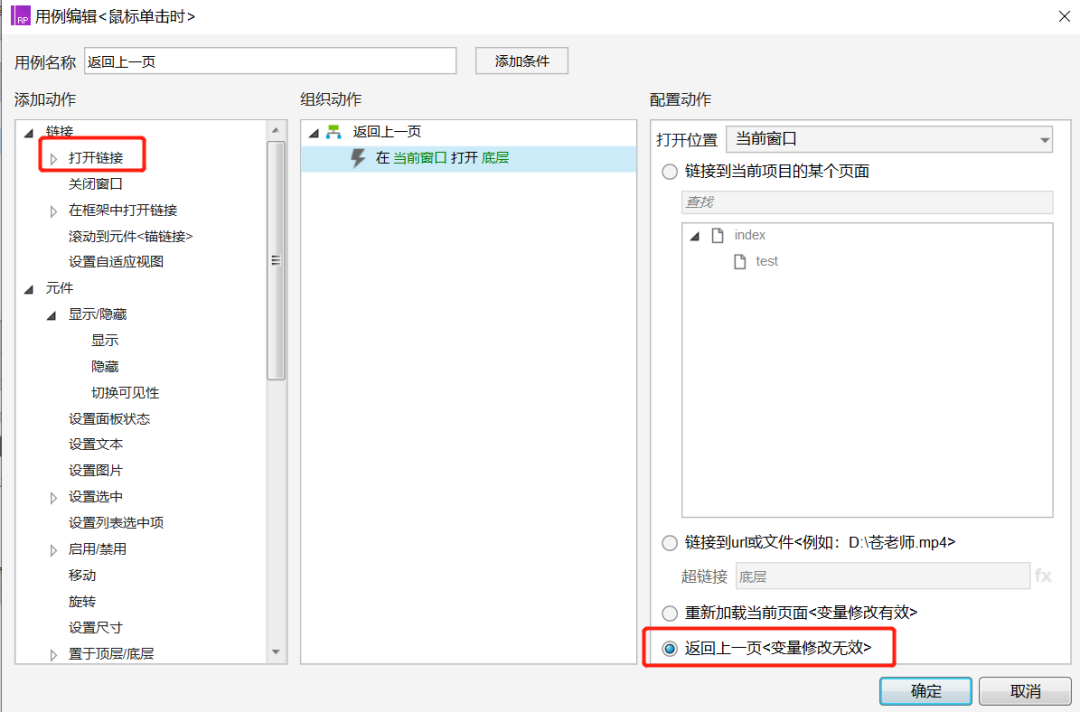
Task: Click the fx button beside hyperlink field
Action: (1042, 576)
